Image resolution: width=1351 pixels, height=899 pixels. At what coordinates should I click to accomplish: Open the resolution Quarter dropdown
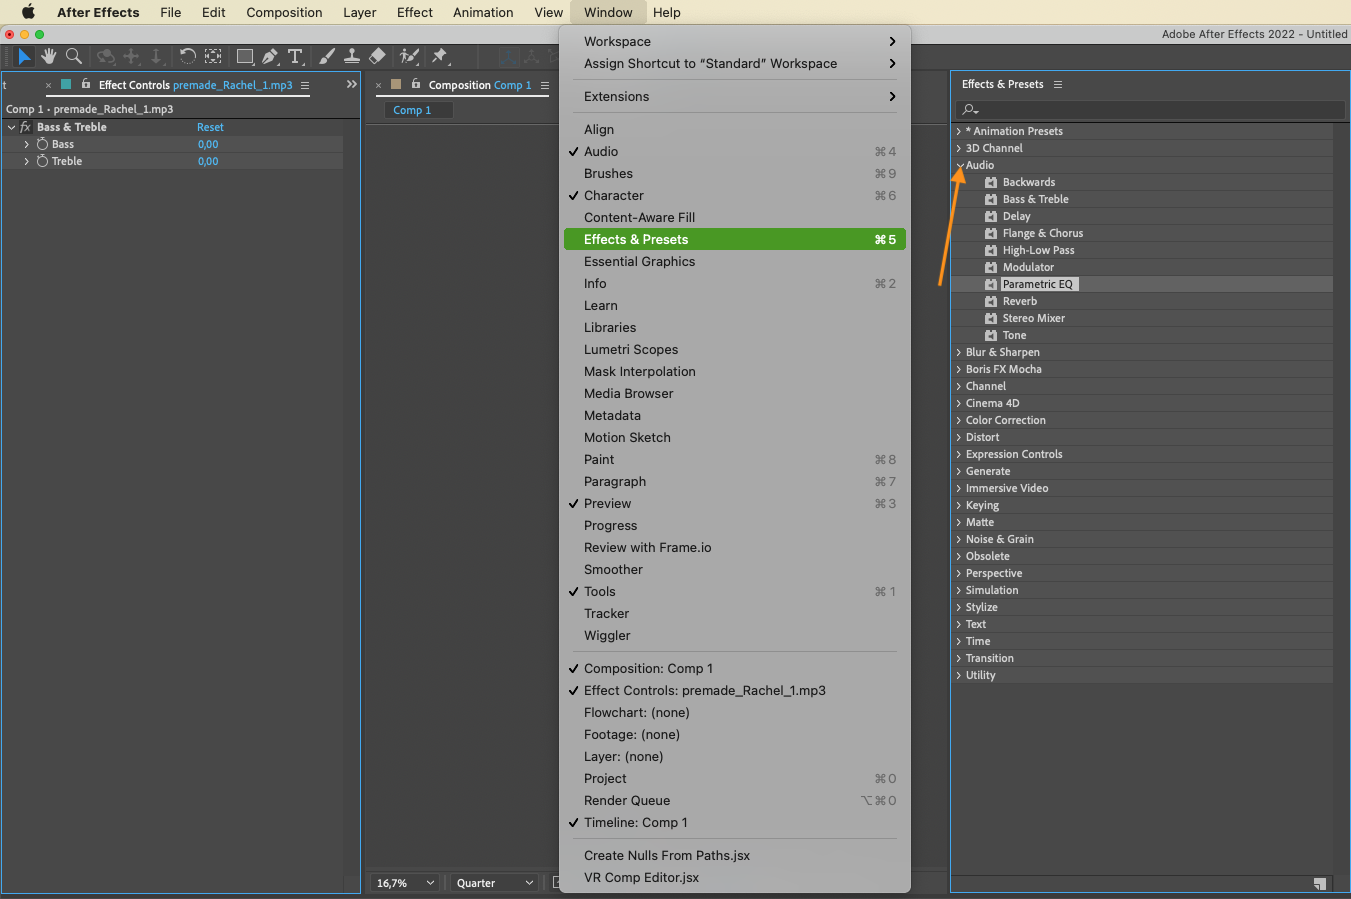[x=494, y=883]
